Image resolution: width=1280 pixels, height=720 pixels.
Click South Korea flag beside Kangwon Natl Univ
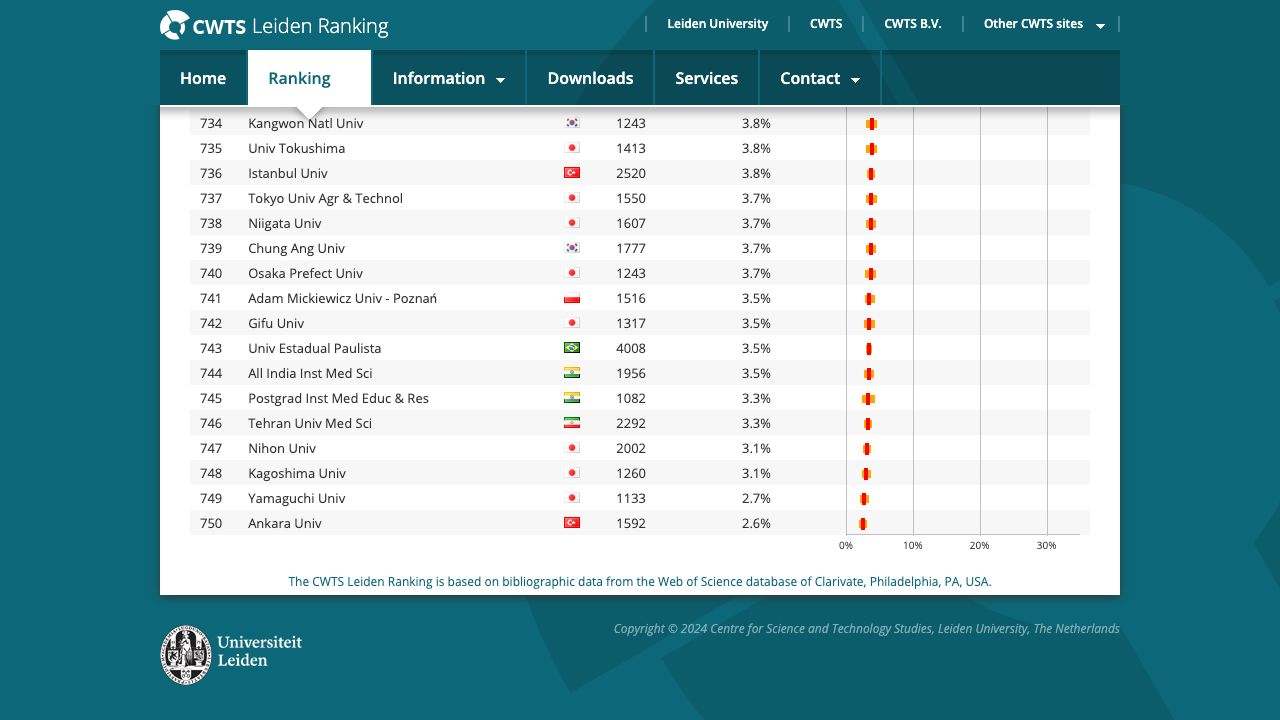coord(572,123)
